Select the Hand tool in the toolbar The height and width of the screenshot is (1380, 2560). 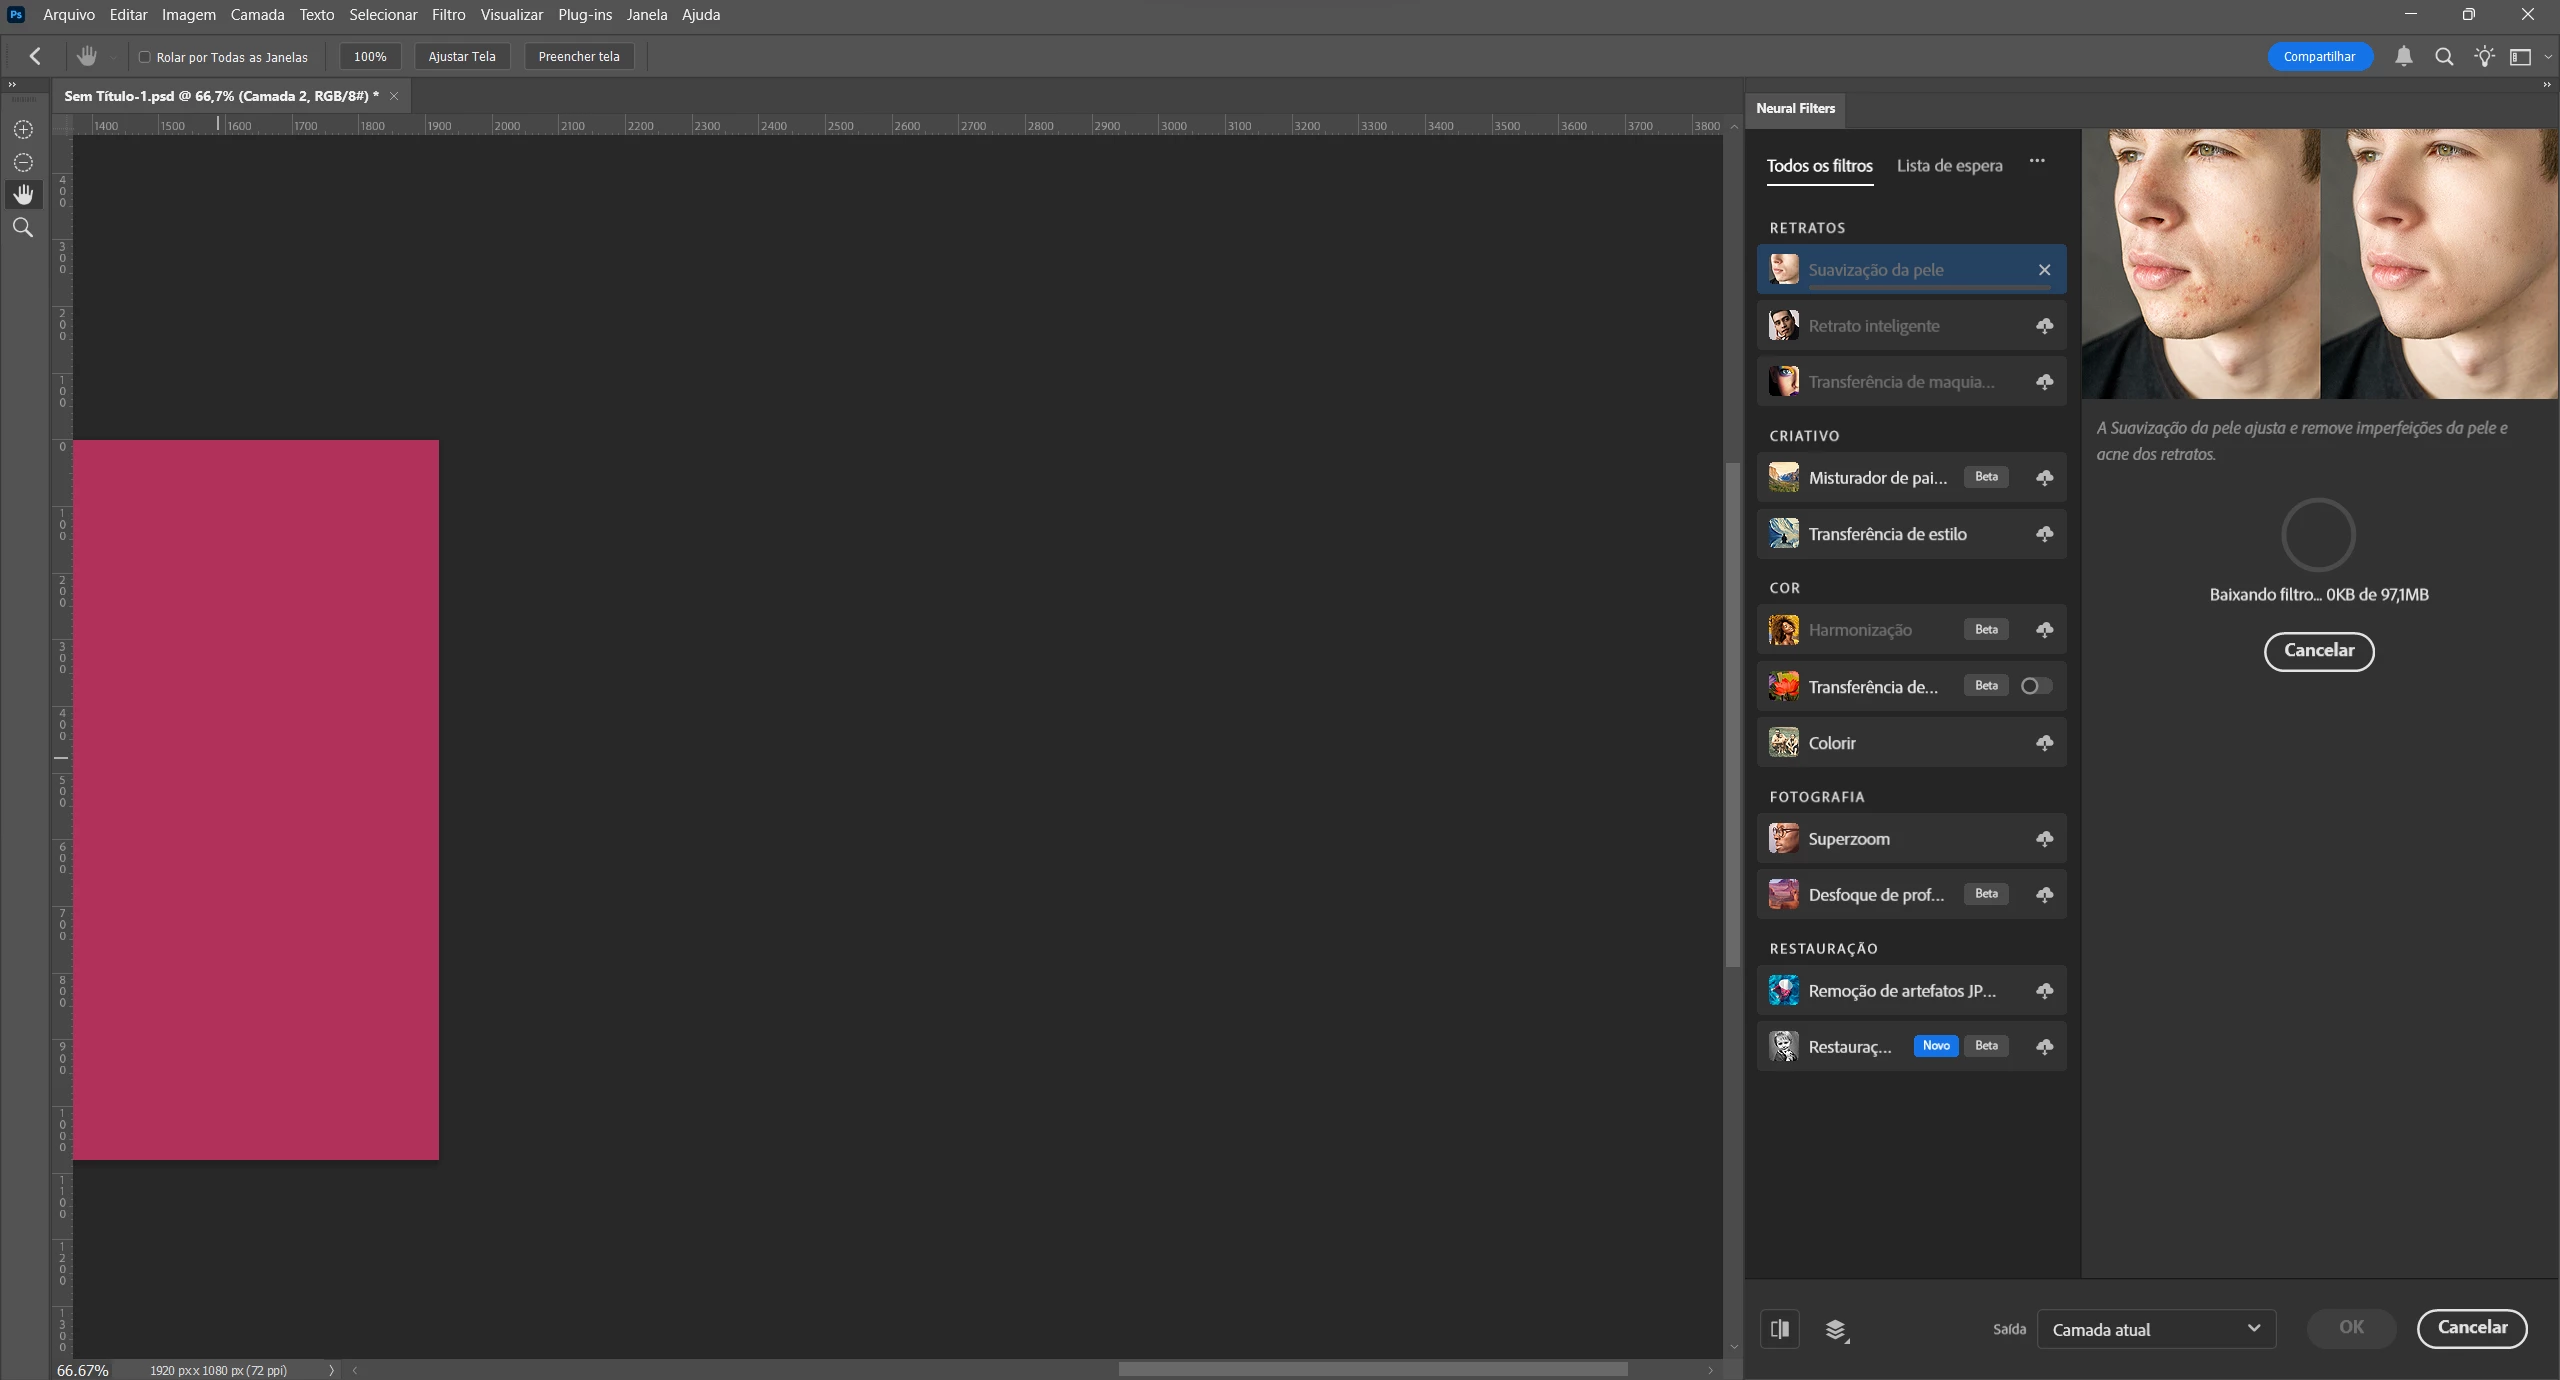point(23,194)
